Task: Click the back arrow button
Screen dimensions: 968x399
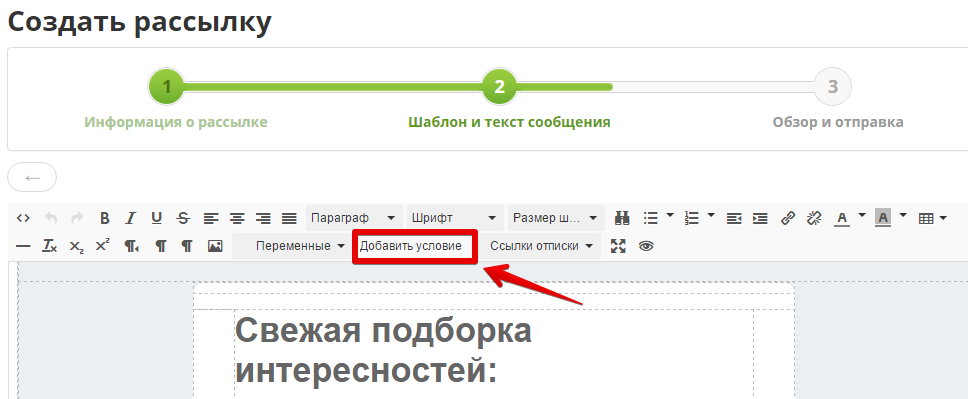Action: pos(32,177)
